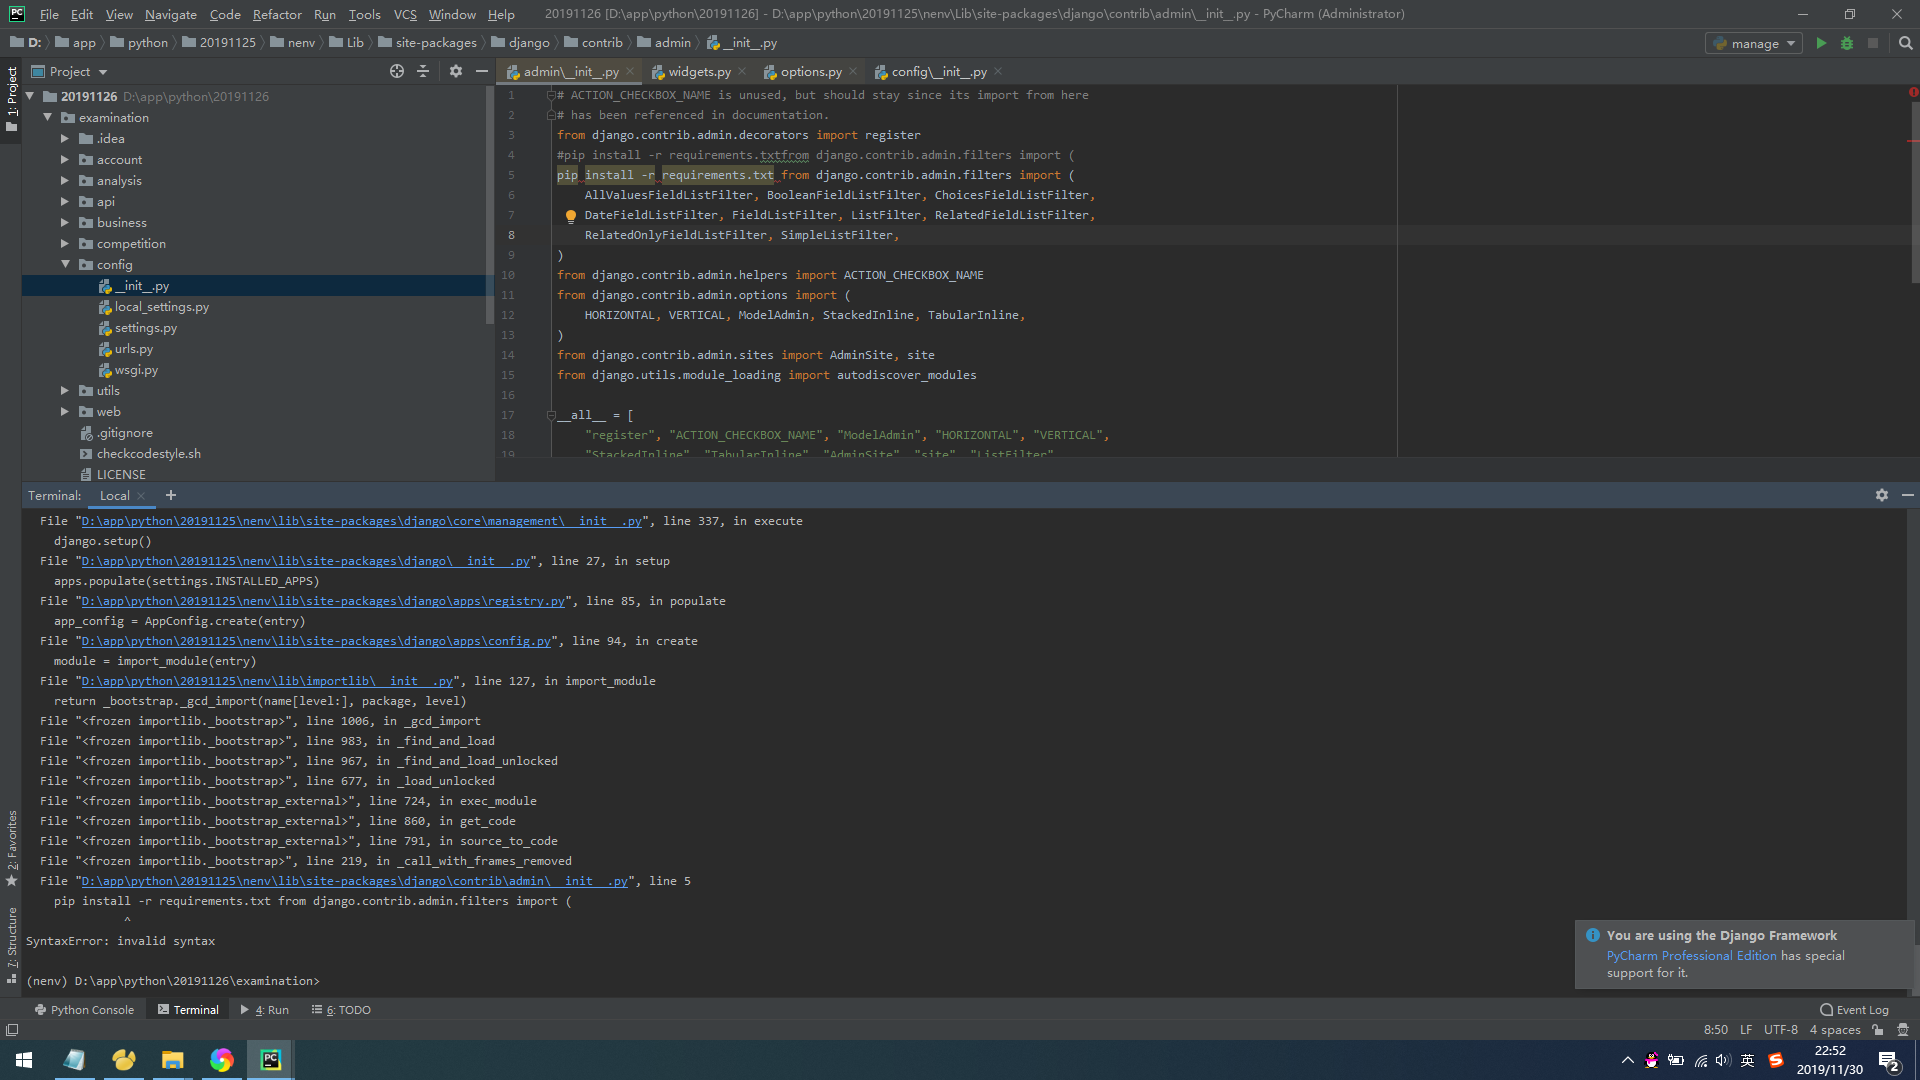Click the PyCharm taskbar icon
This screenshot has width=1920, height=1080.
[x=270, y=1060]
